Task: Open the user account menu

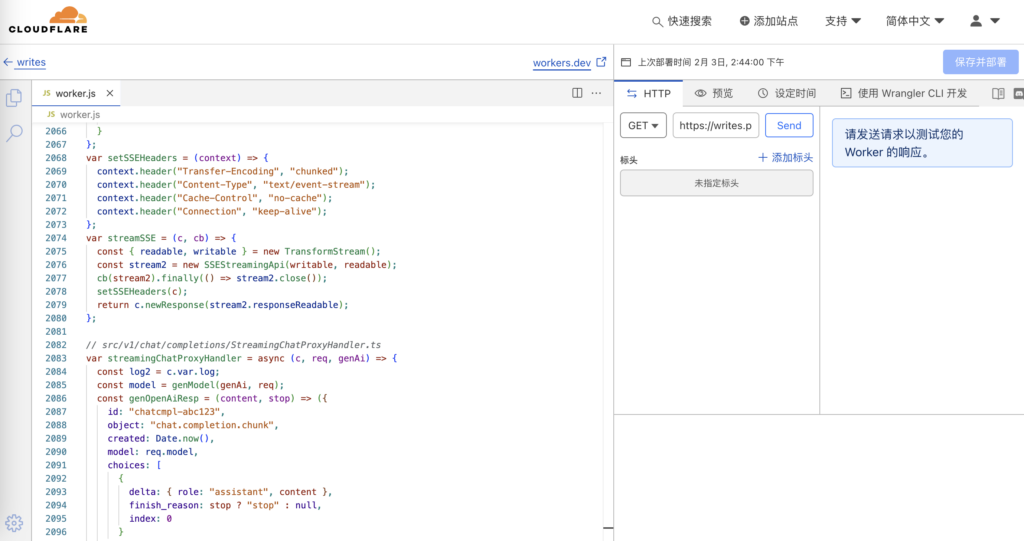Action: [x=985, y=21]
